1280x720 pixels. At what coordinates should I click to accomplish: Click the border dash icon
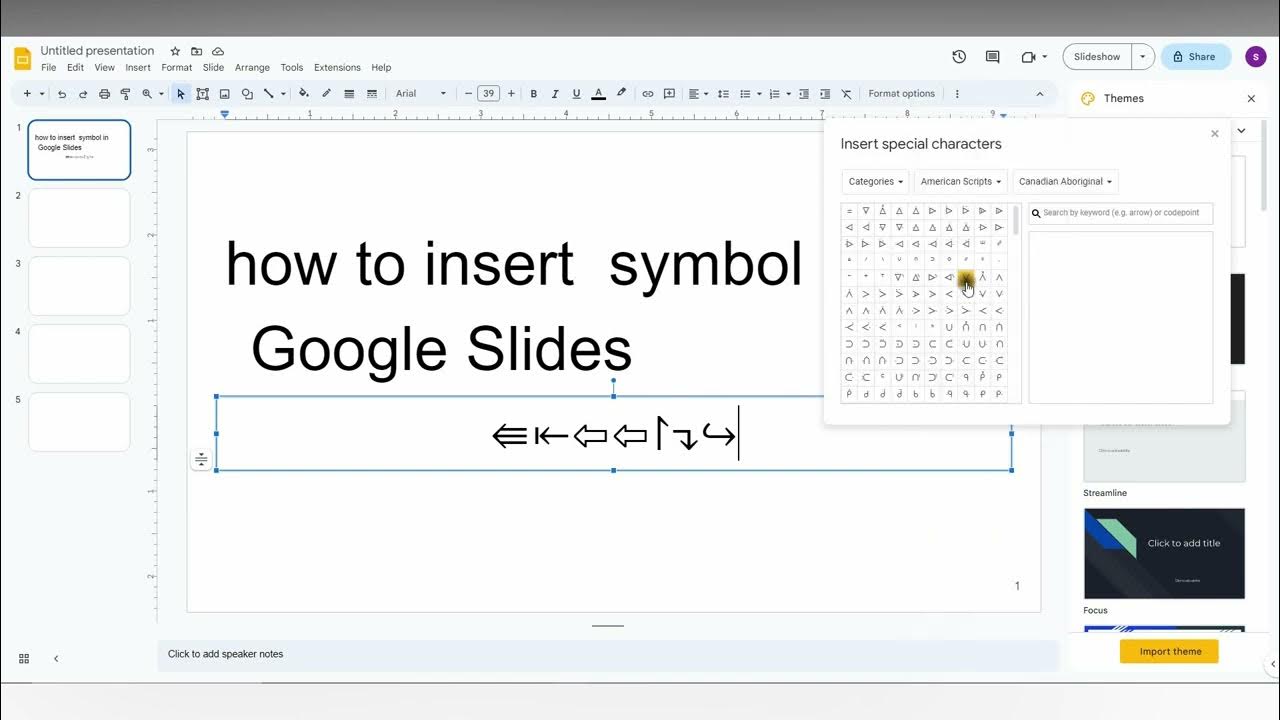click(372, 94)
